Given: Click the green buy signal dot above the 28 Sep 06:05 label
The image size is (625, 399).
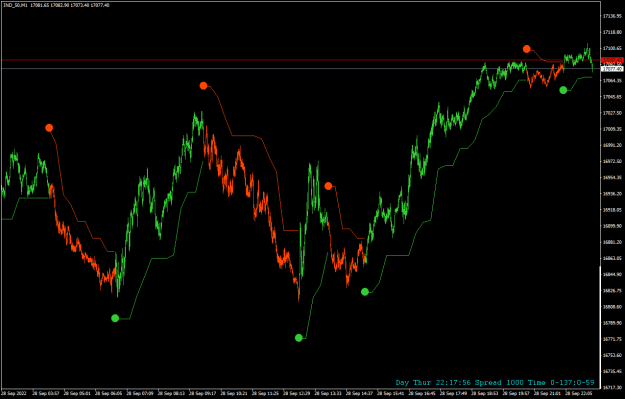Looking at the screenshot, I should pos(115,318).
